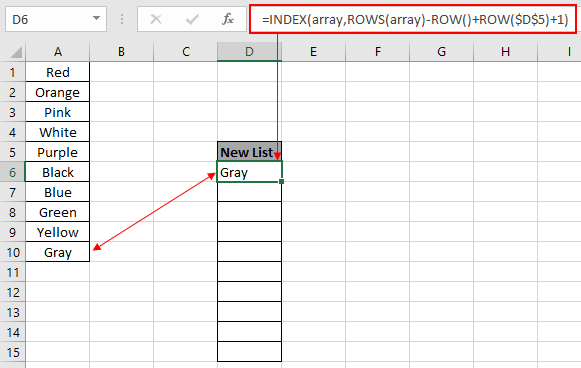Click the Enter checkmark formula icon
The image size is (581, 368).
click(192, 19)
